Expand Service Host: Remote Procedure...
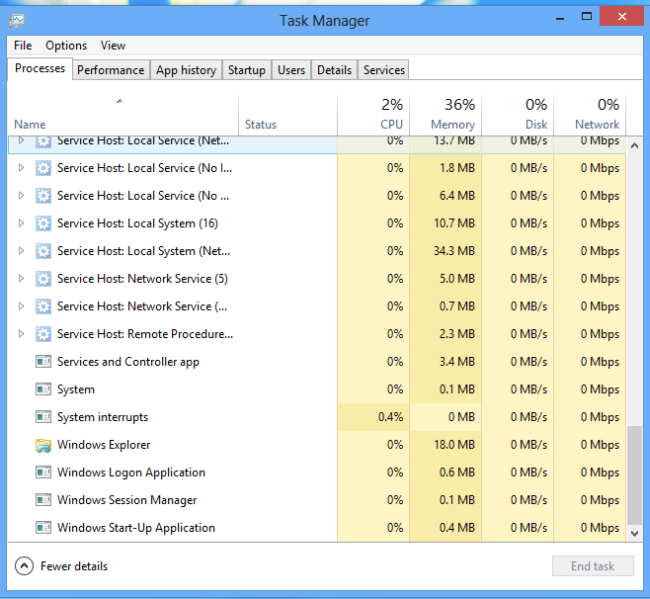 coord(21,333)
